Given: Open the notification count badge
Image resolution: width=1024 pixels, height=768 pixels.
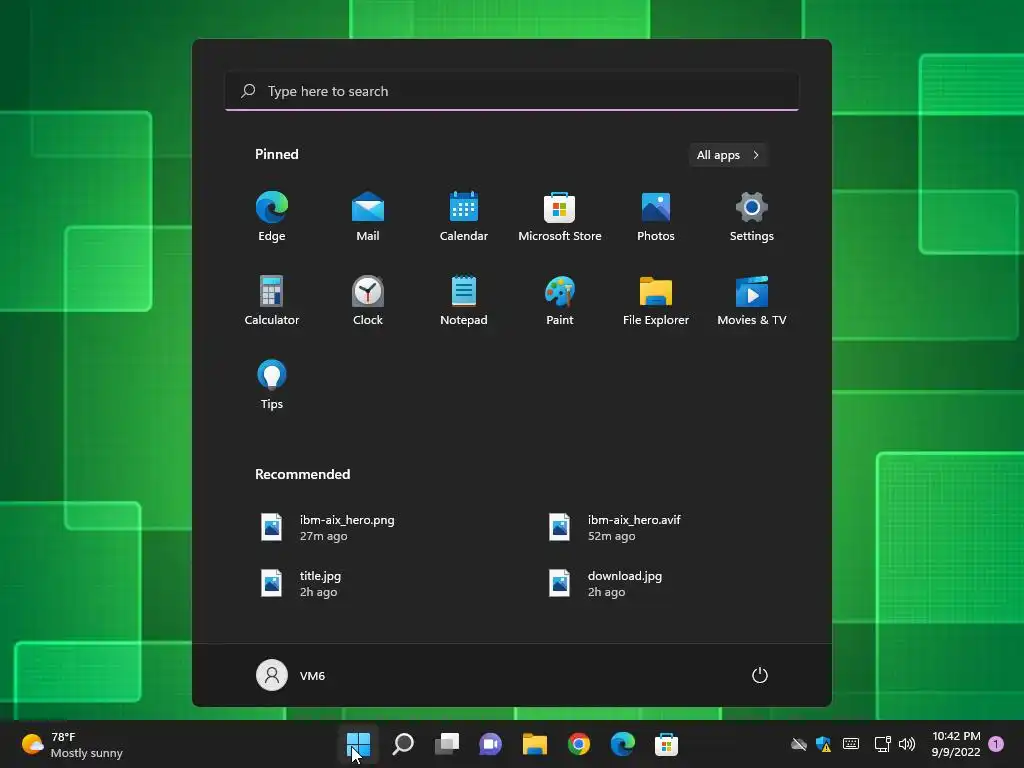Looking at the screenshot, I should 996,744.
